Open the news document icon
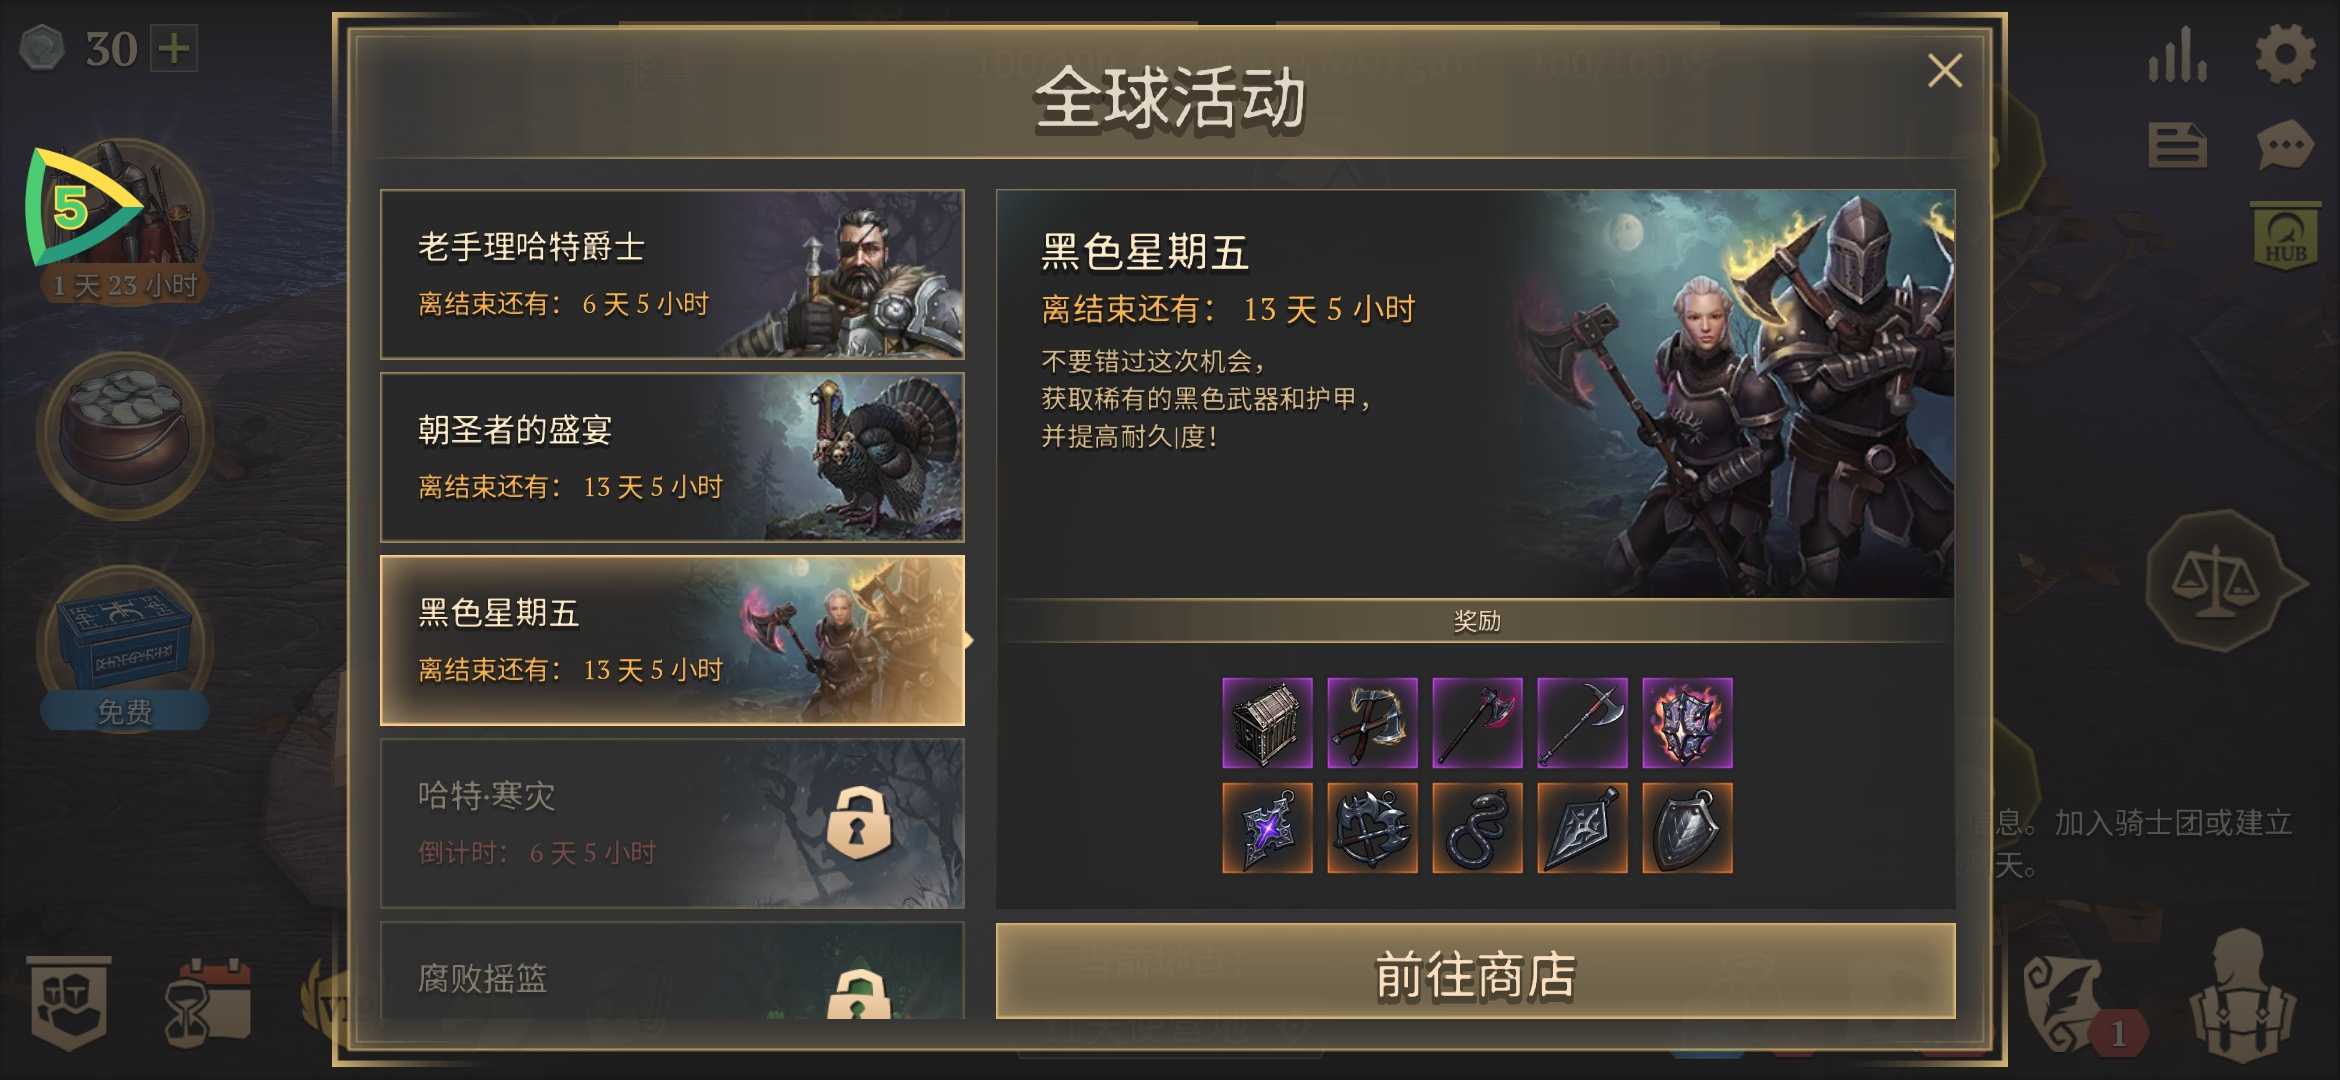This screenshot has height=1080, width=2340. (2177, 146)
